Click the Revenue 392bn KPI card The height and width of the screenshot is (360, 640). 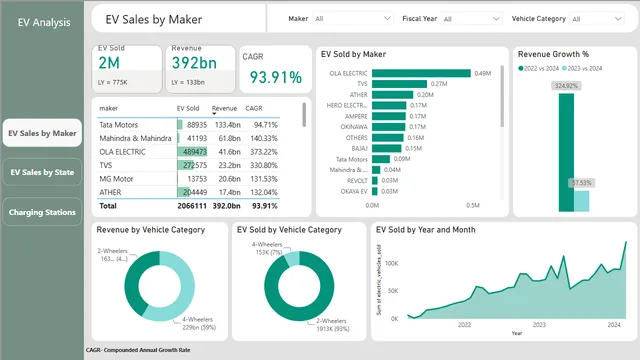(x=200, y=69)
